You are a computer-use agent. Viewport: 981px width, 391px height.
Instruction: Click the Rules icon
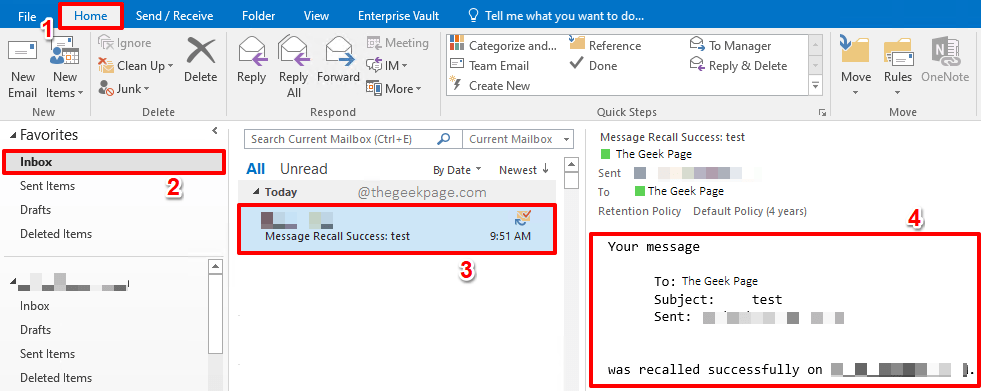[x=897, y=51]
